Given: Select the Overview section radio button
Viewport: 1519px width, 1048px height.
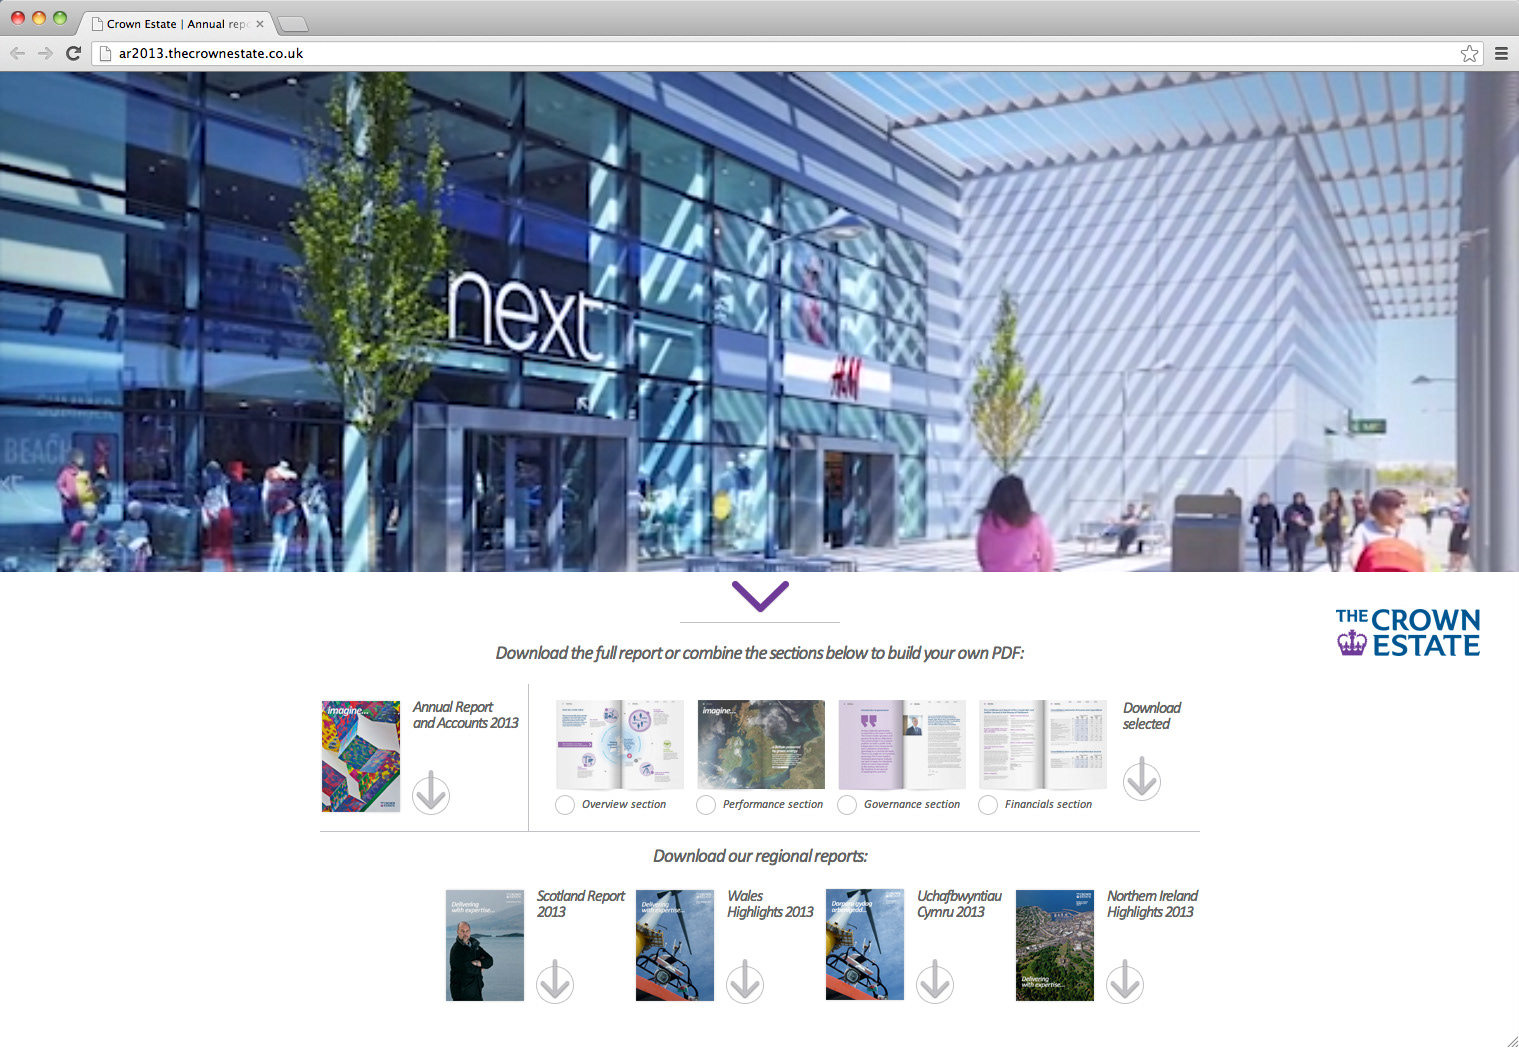Looking at the screenshot, I should click(x=565, y=805).
